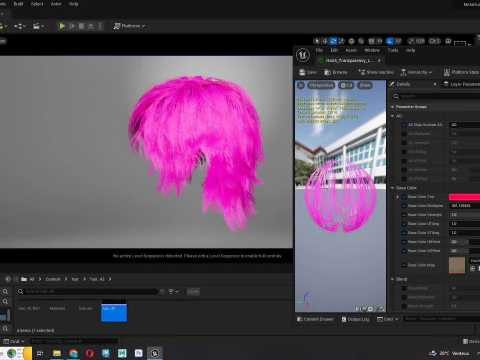This screenshot has width=480, height=360.
Task: Open the File menu in the material instance editor
Action: pyautogui.click(x=319, y=50)
